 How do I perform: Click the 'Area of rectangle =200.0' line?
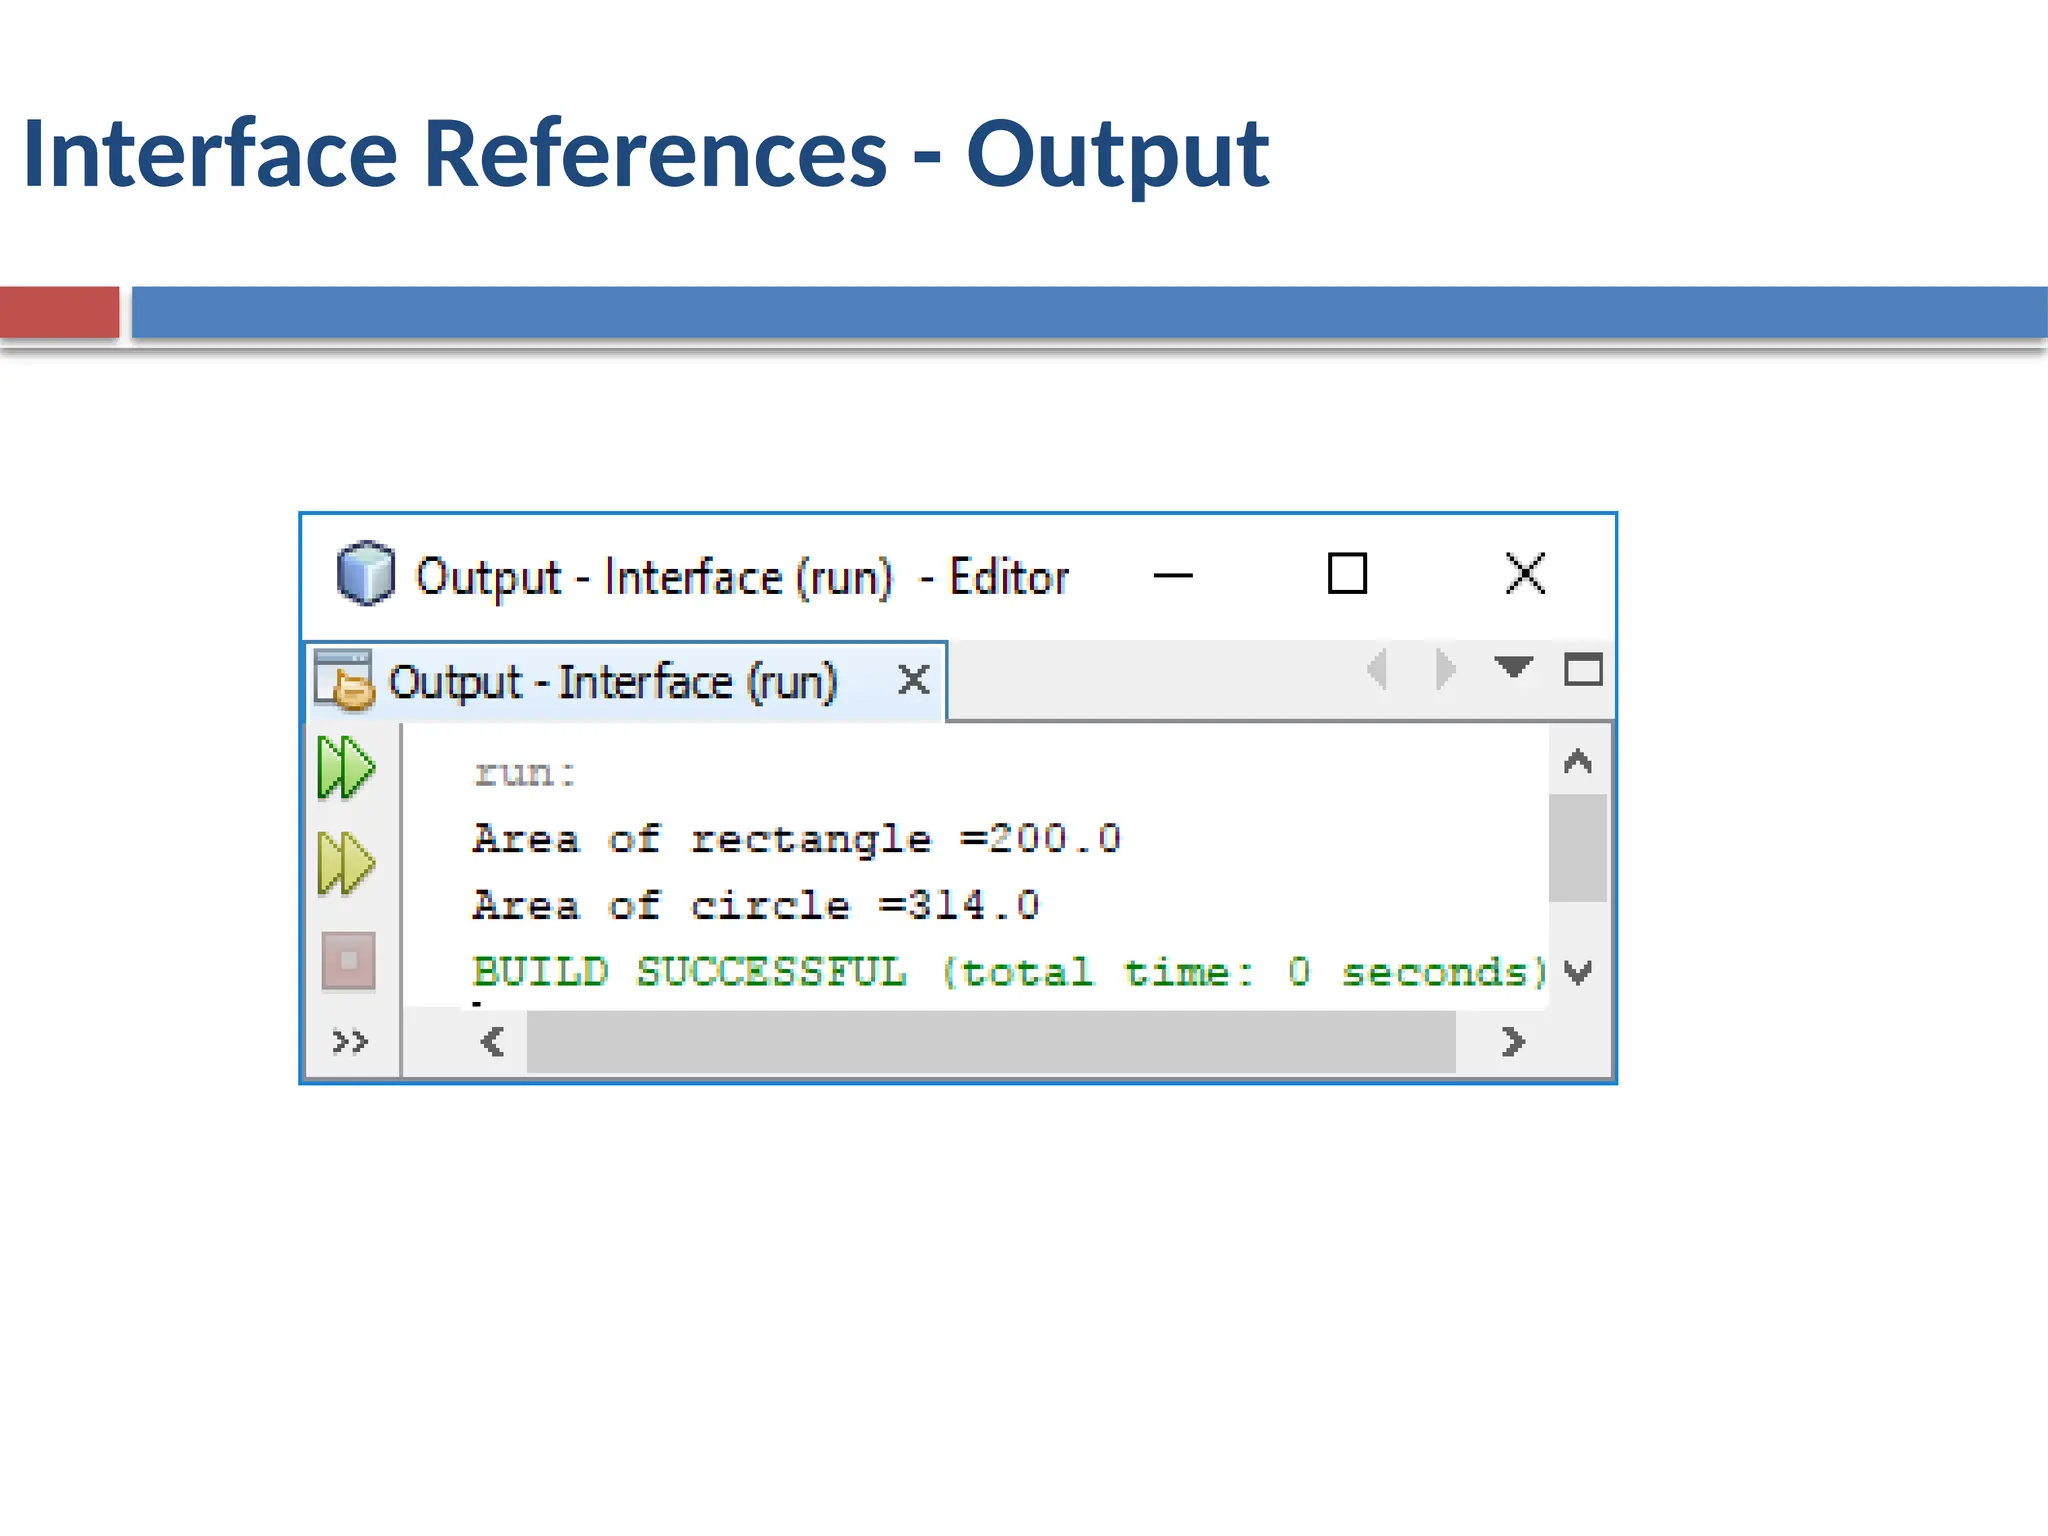797,839
